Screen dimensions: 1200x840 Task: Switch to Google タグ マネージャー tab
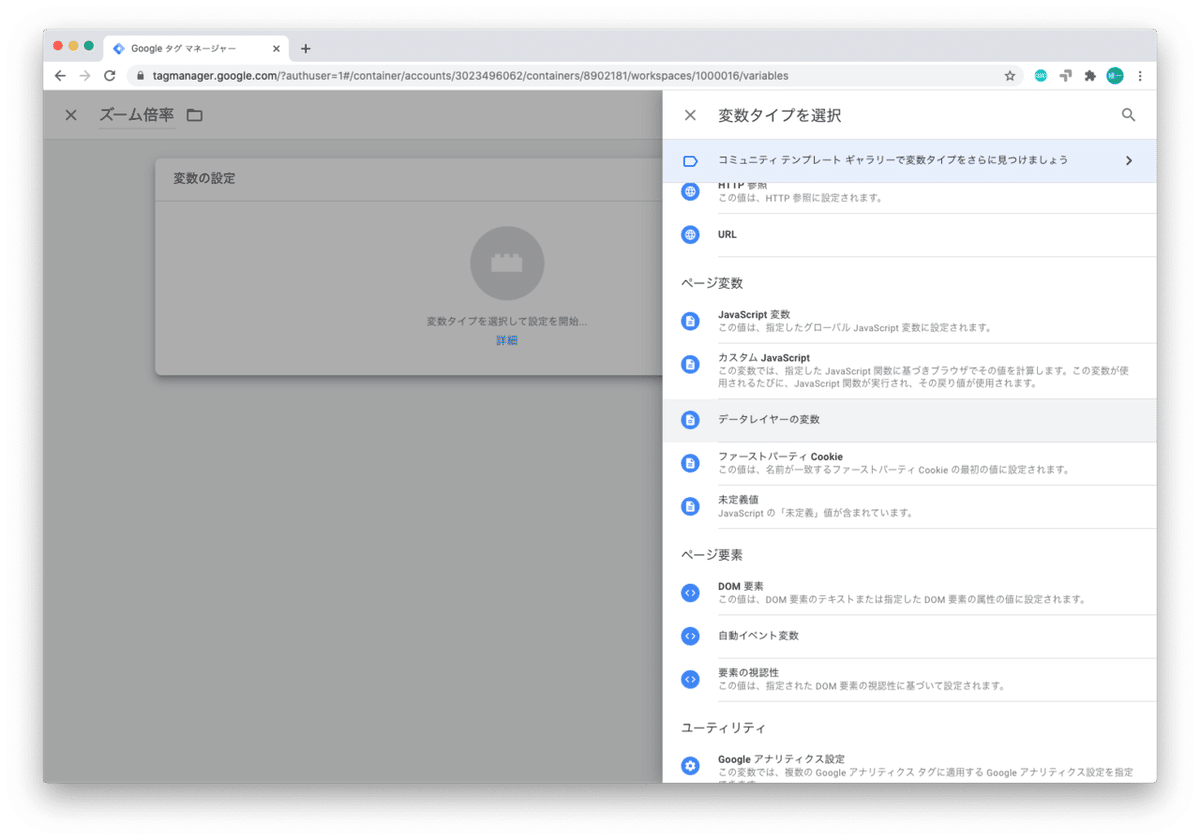coord(196,48)
